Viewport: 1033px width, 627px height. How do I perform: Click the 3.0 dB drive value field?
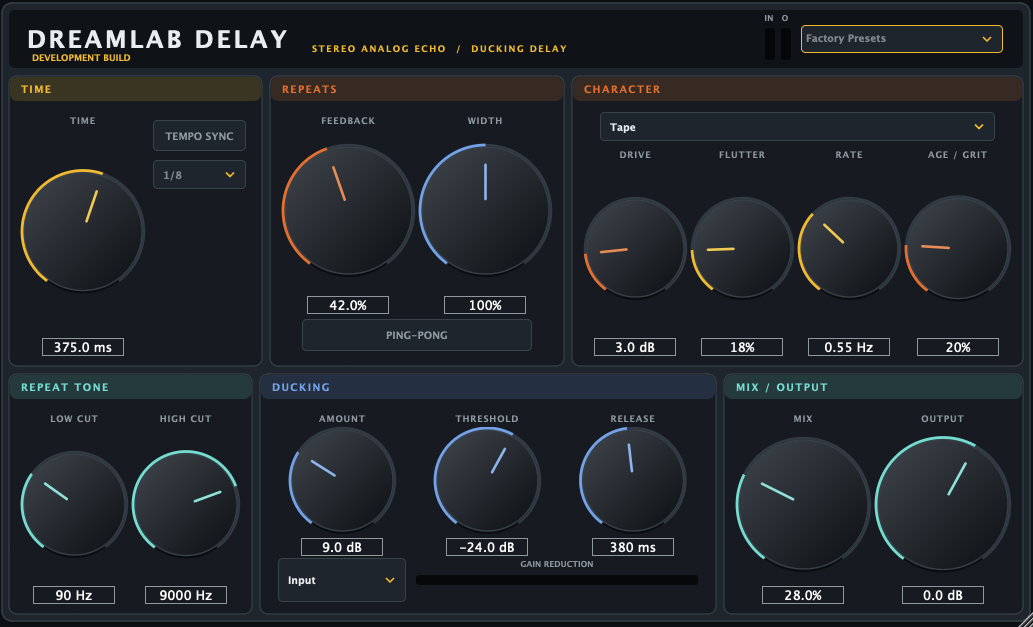coord(635,347)
